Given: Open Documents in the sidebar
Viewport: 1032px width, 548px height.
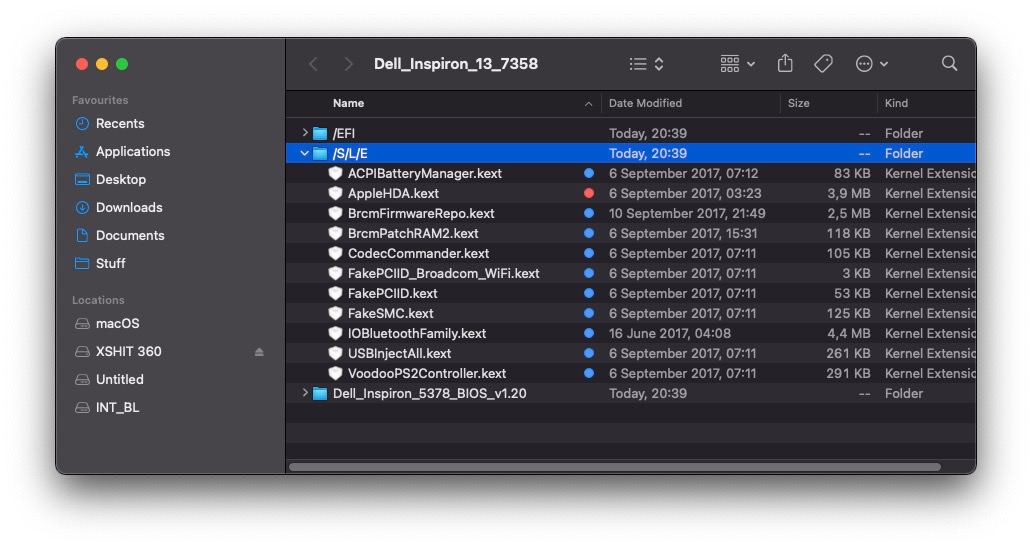Looking at the screenshot, I should 120,236.
